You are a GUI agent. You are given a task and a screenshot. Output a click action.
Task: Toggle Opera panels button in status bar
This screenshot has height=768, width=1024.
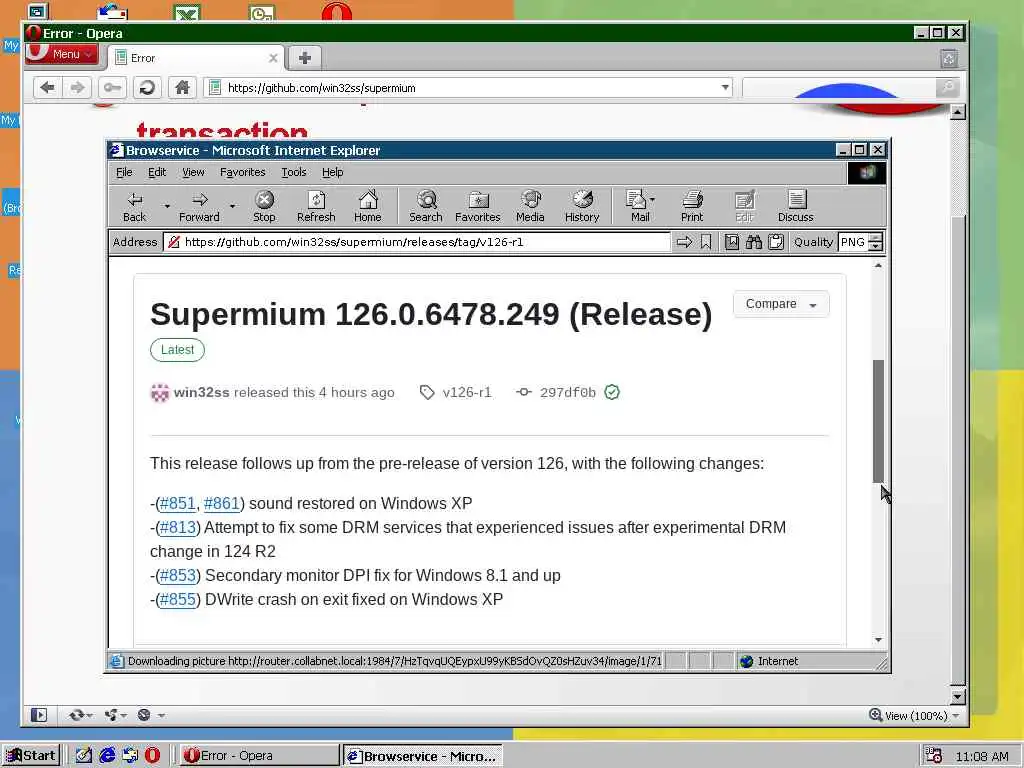(x=39, y=715)
